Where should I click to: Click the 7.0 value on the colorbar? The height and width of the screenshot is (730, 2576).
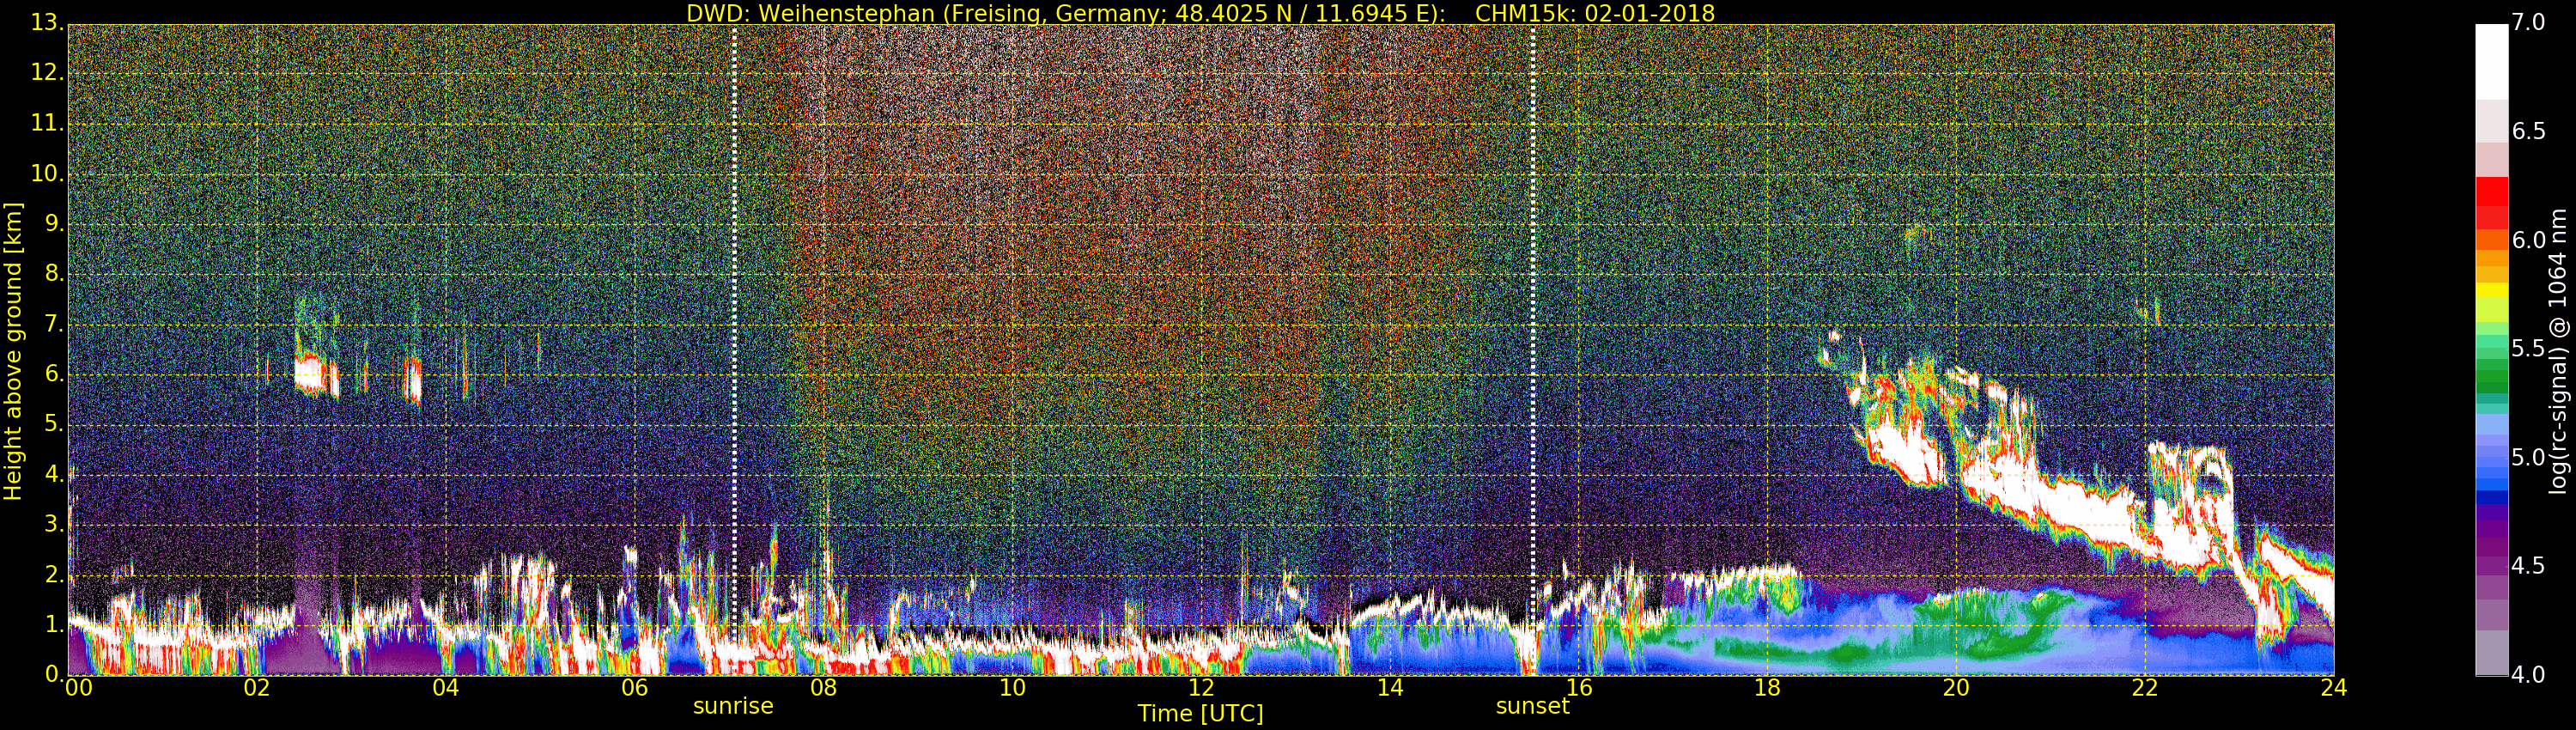(x=2529, y=22)
